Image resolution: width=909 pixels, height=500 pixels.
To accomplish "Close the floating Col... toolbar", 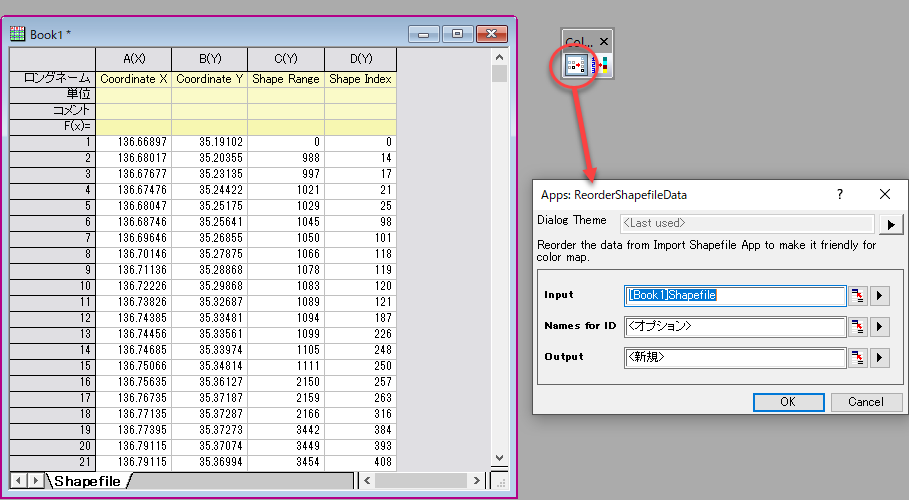I will pos(603,42).
